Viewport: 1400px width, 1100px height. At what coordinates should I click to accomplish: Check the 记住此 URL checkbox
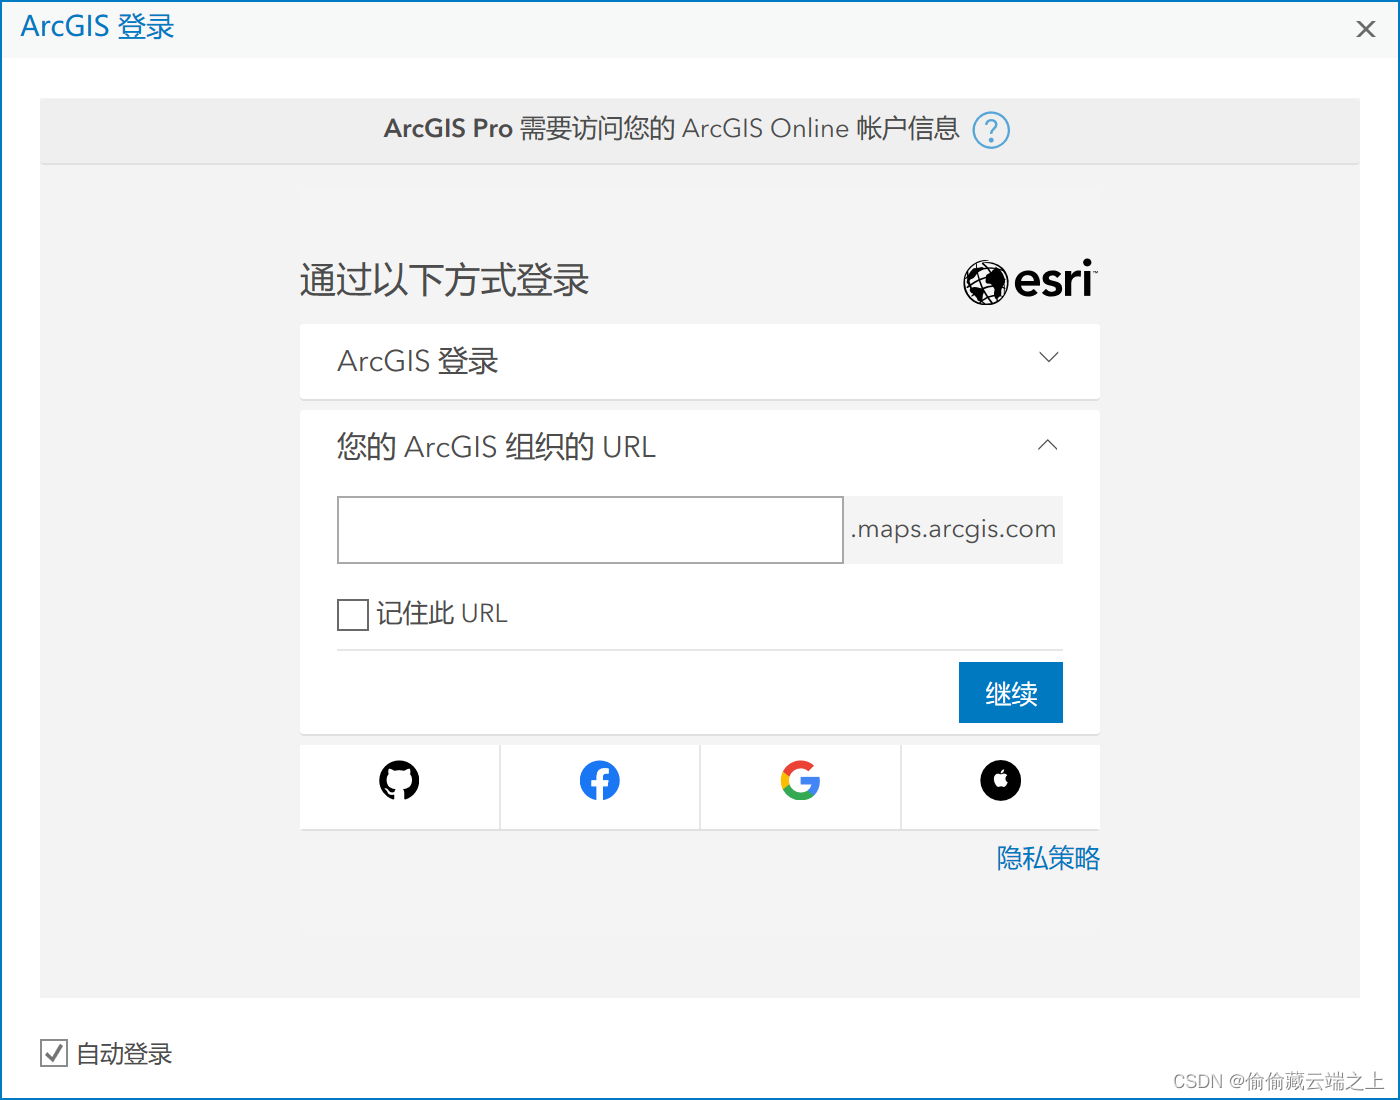[352, 614]
